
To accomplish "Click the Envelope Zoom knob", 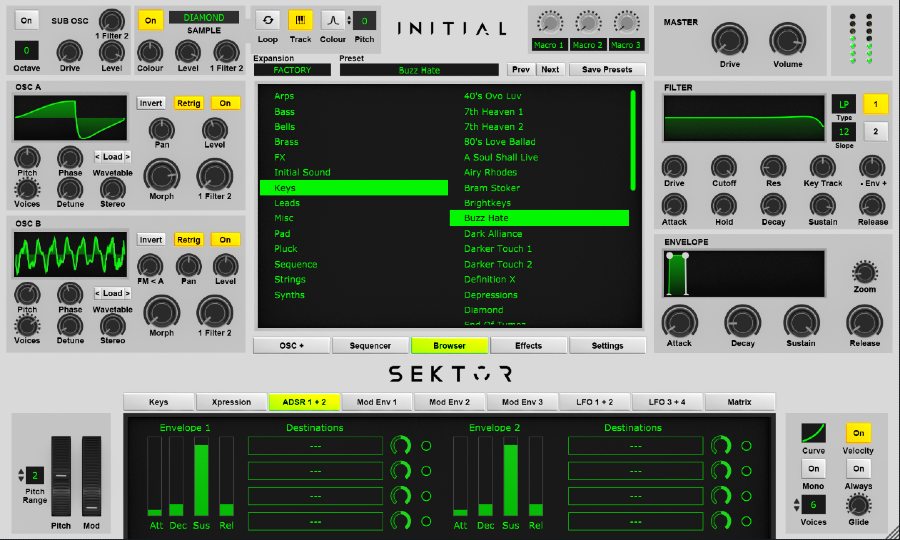I will coord(864,272).
